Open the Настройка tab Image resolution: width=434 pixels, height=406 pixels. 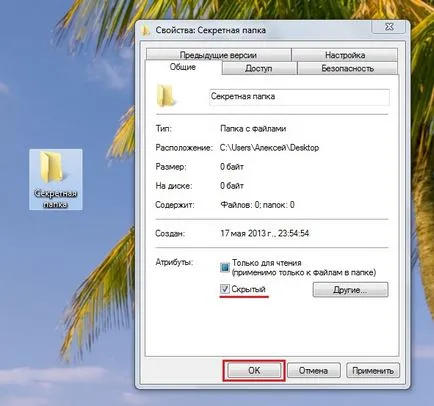pos(345,55)
